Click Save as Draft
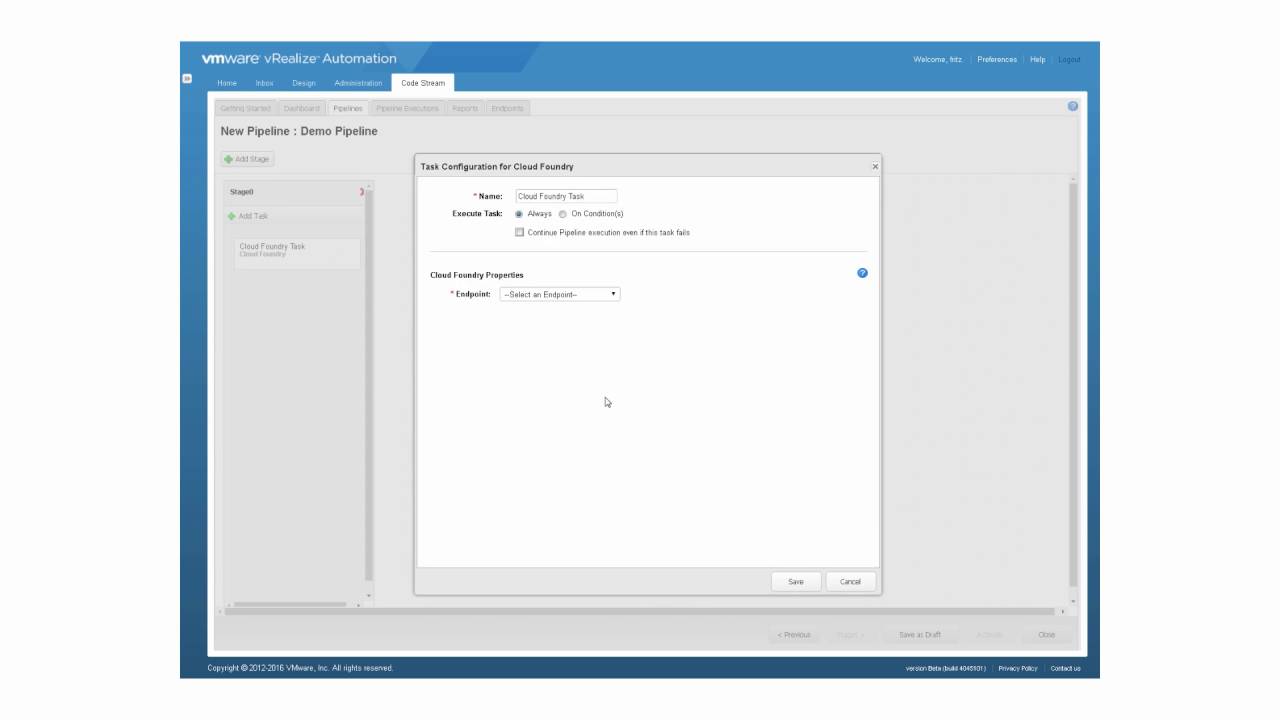Viewport: 1280px width, 720px height. pos(920,635)
